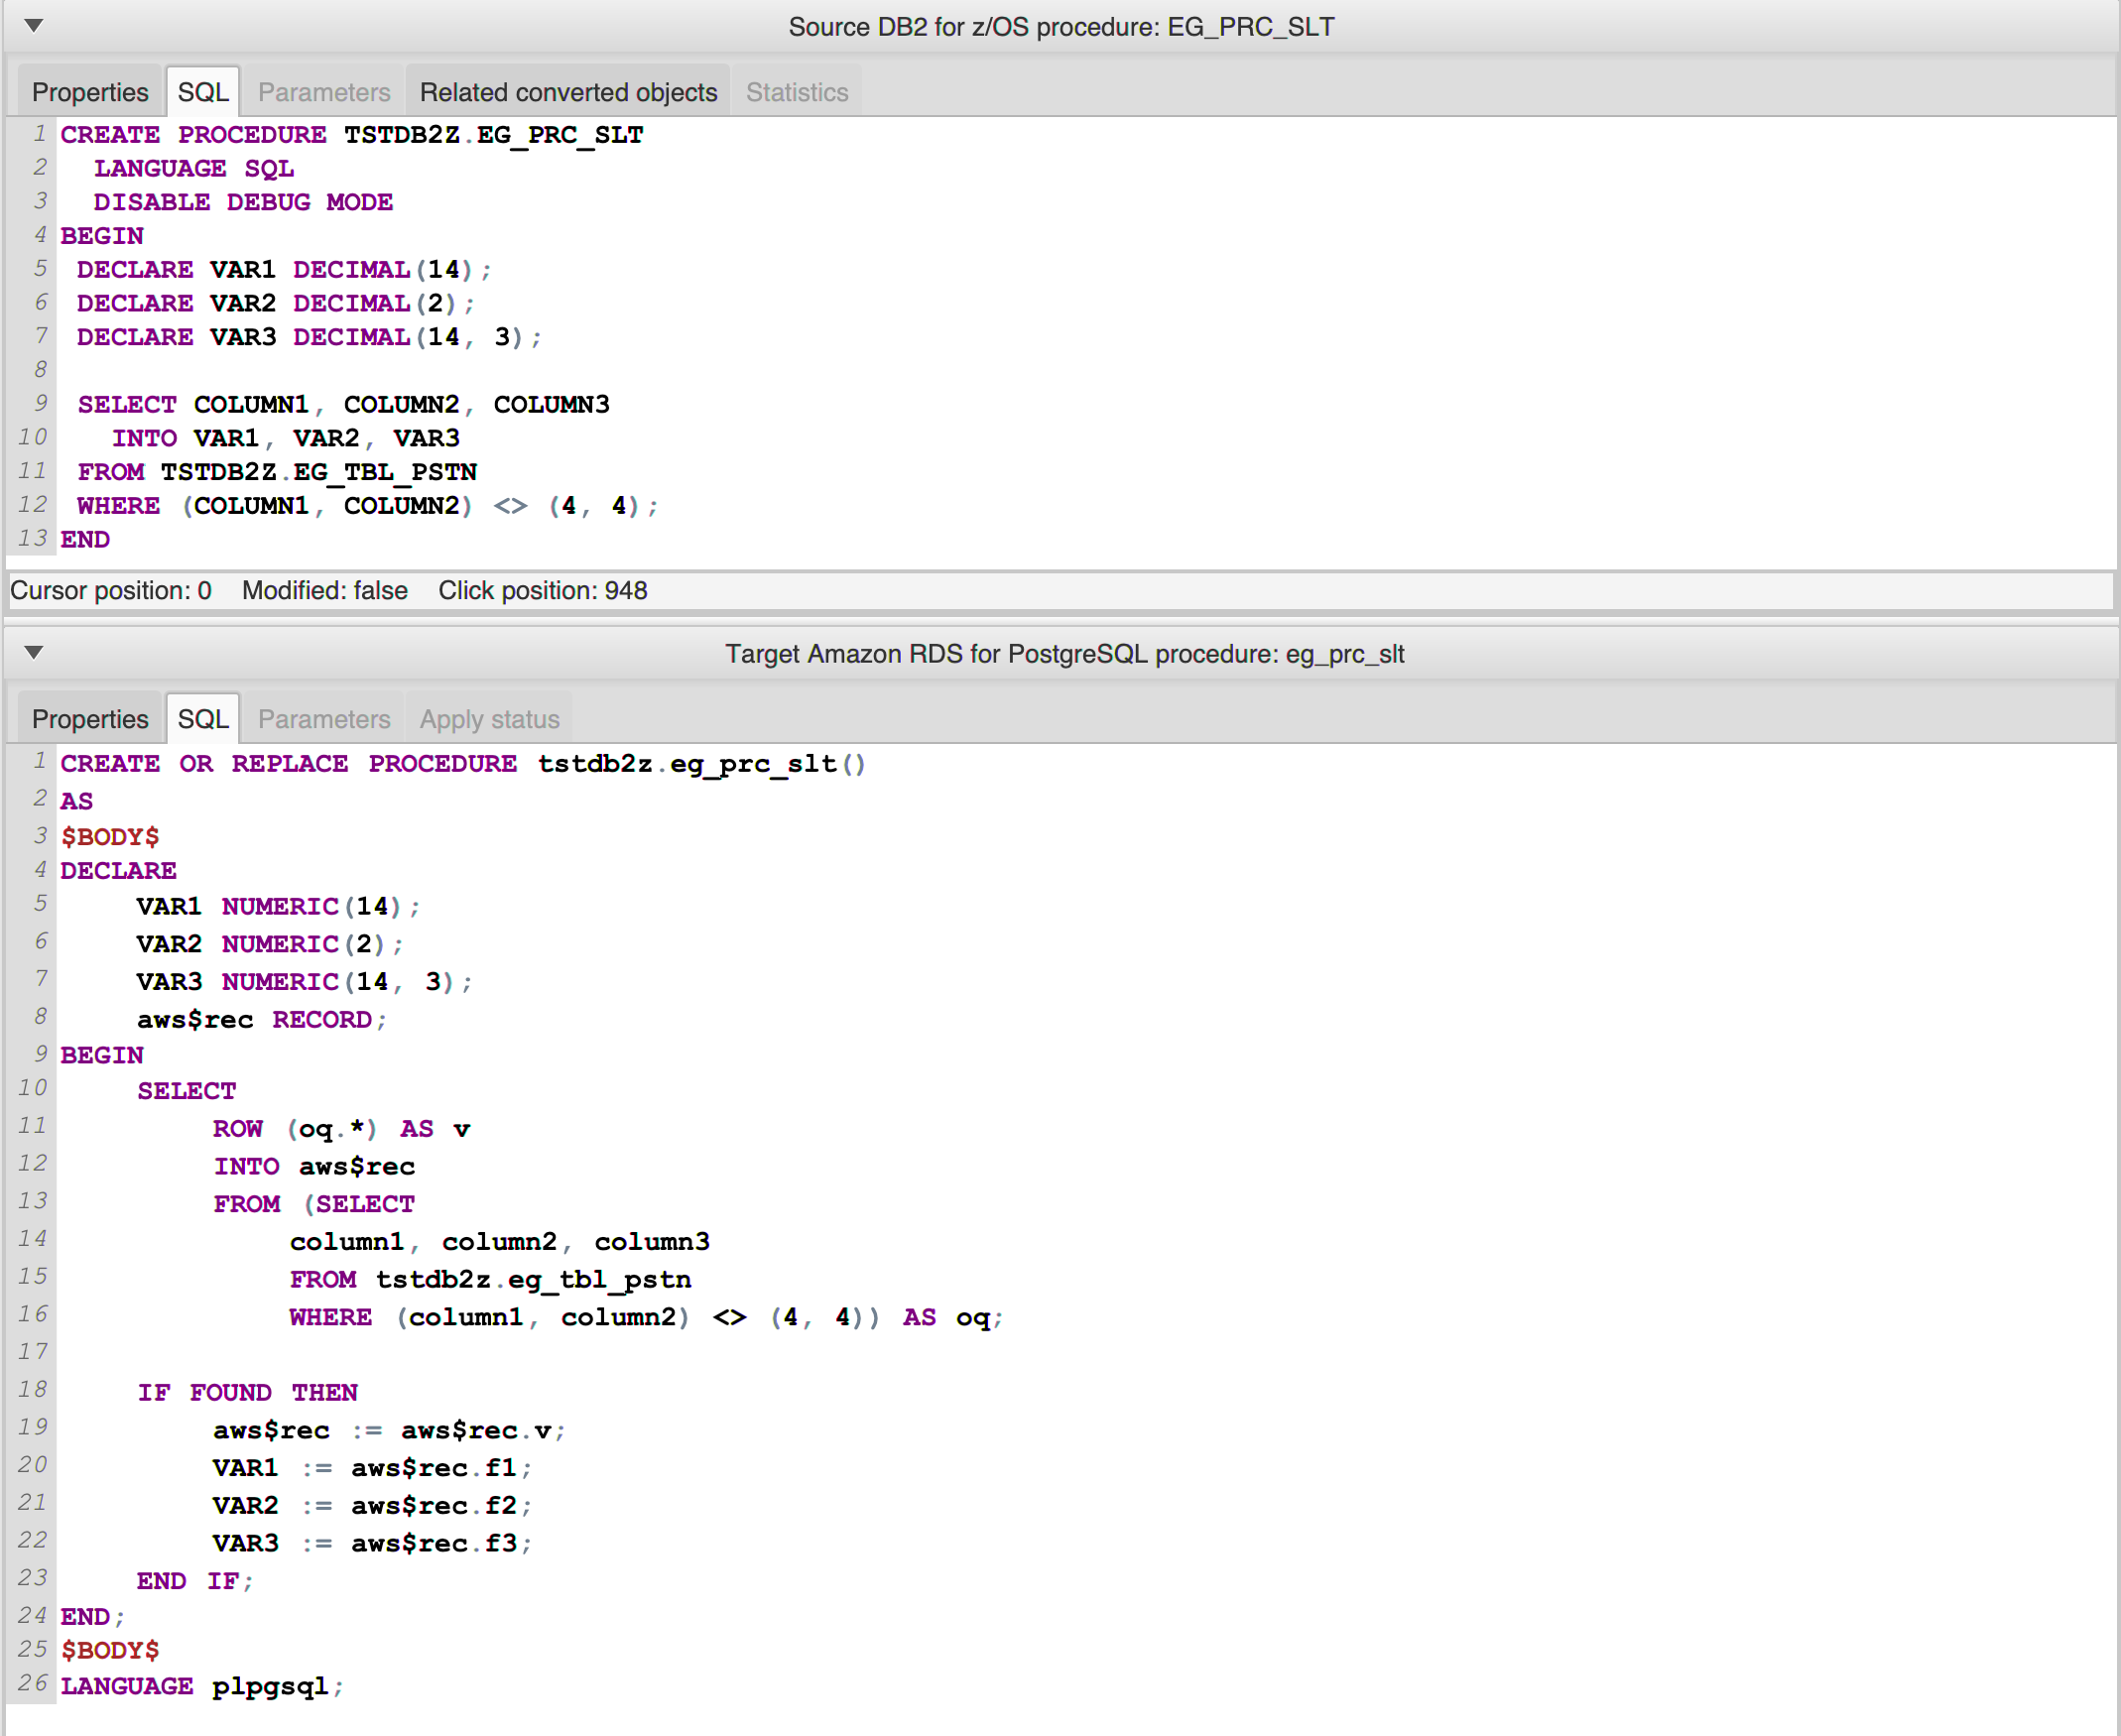Collapse the Source DB2 procedure panel
Viewport: 2121px width, 1736px height.
tap(33, 25)
